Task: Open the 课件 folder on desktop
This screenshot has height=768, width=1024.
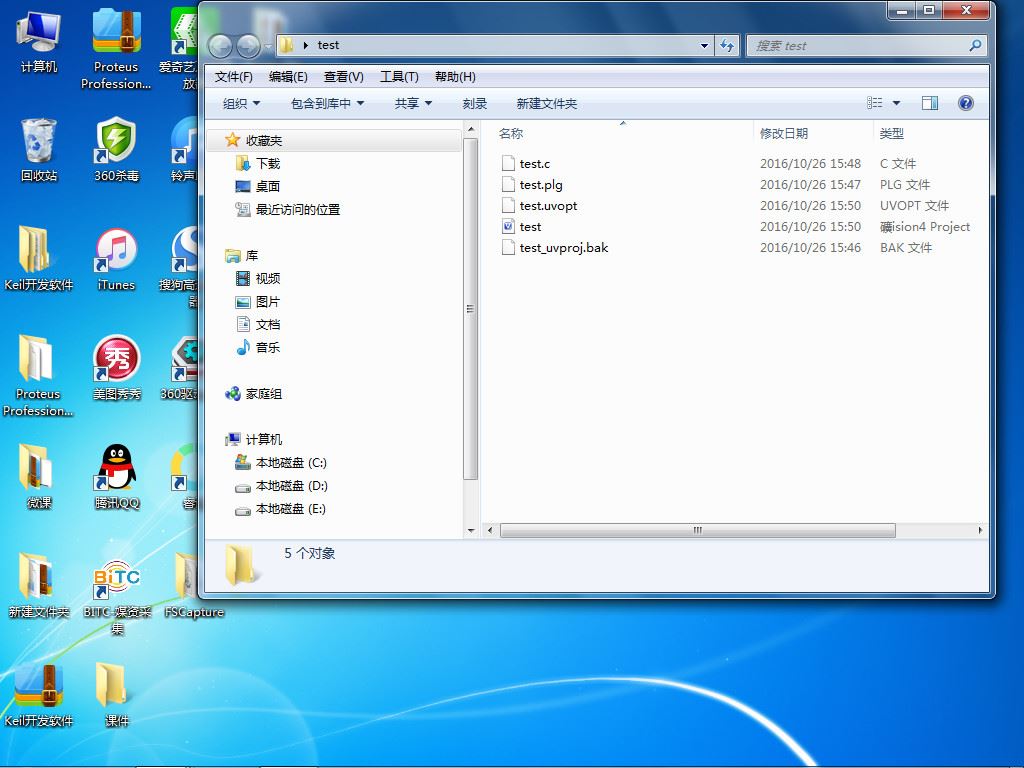Action: tap(116, 696)
